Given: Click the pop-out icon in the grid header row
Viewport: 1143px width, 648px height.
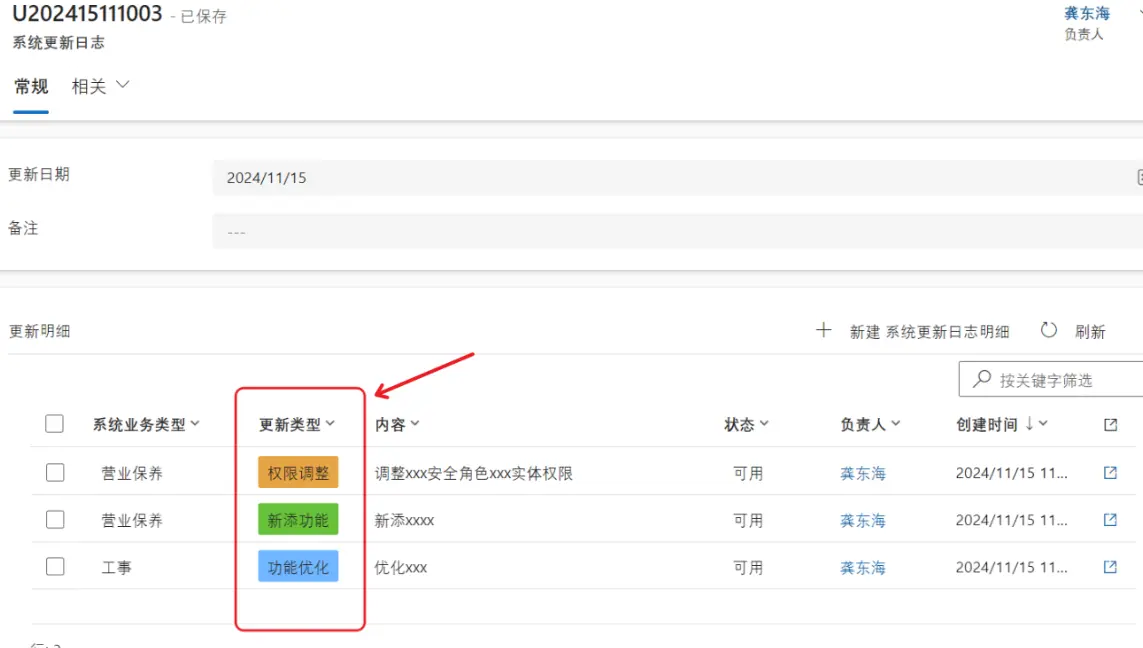Looking at the screenshot, I should tap(1109, 423).
